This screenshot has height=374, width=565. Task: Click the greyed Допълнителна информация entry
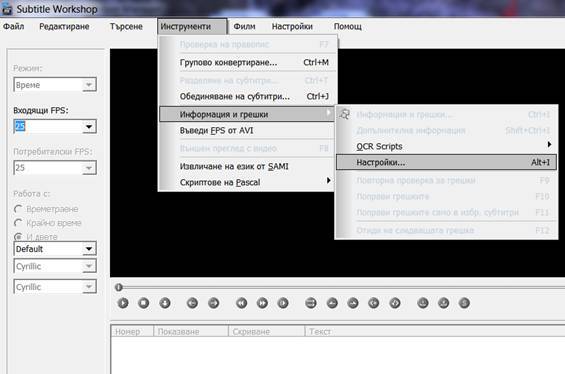point(446,130)
